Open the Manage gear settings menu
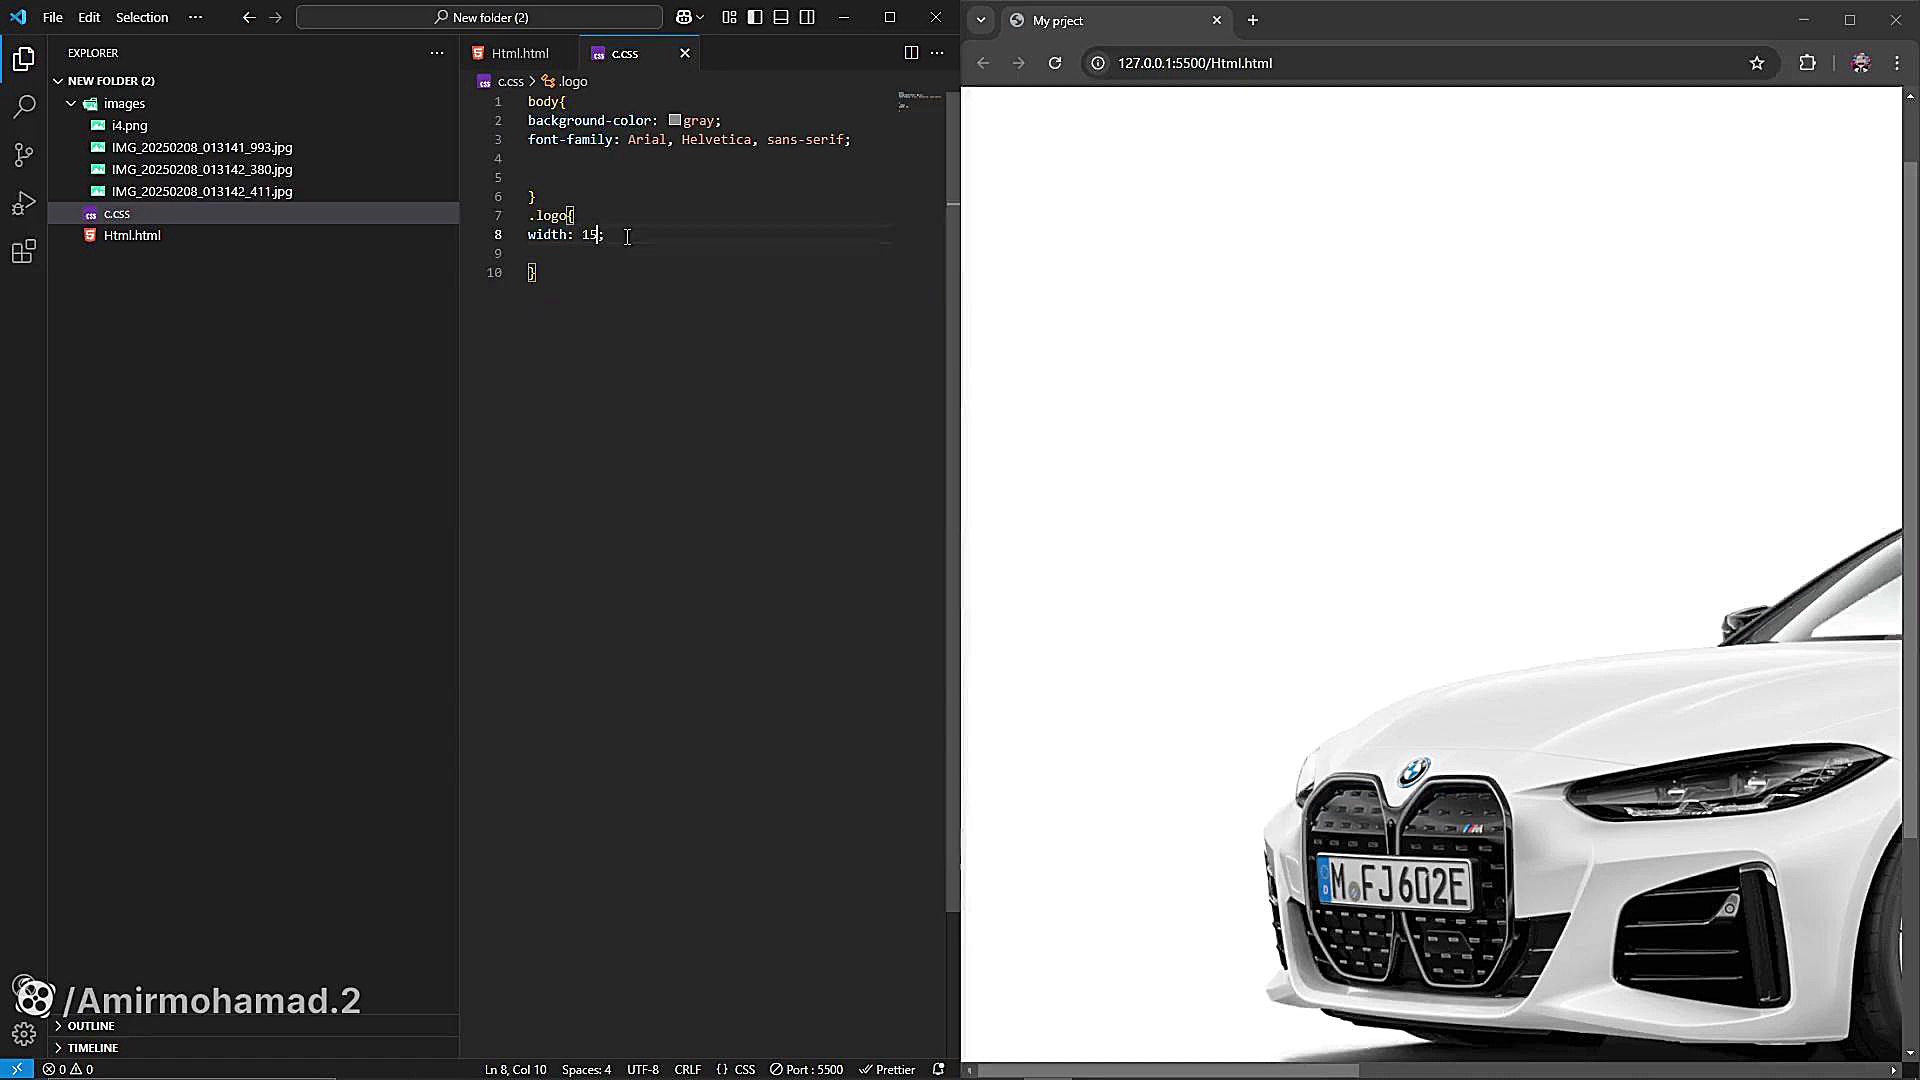 [24, 1034]
